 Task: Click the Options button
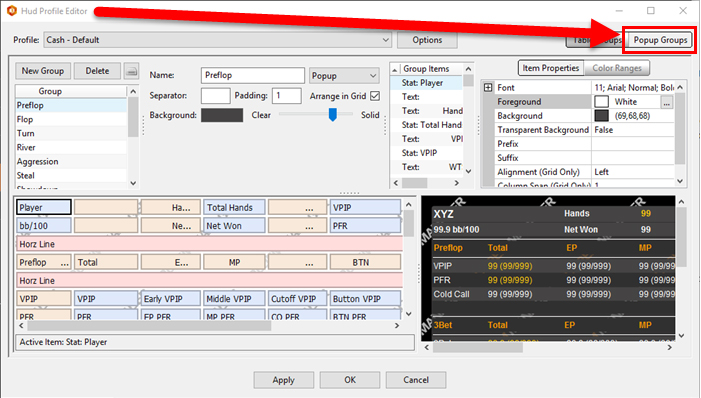pyautogui.click(x=427, y=40)
